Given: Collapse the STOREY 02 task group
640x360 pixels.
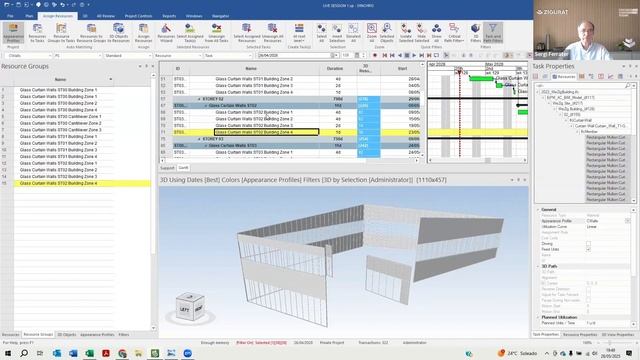Looking at the screenshot, I should point(199,99).
